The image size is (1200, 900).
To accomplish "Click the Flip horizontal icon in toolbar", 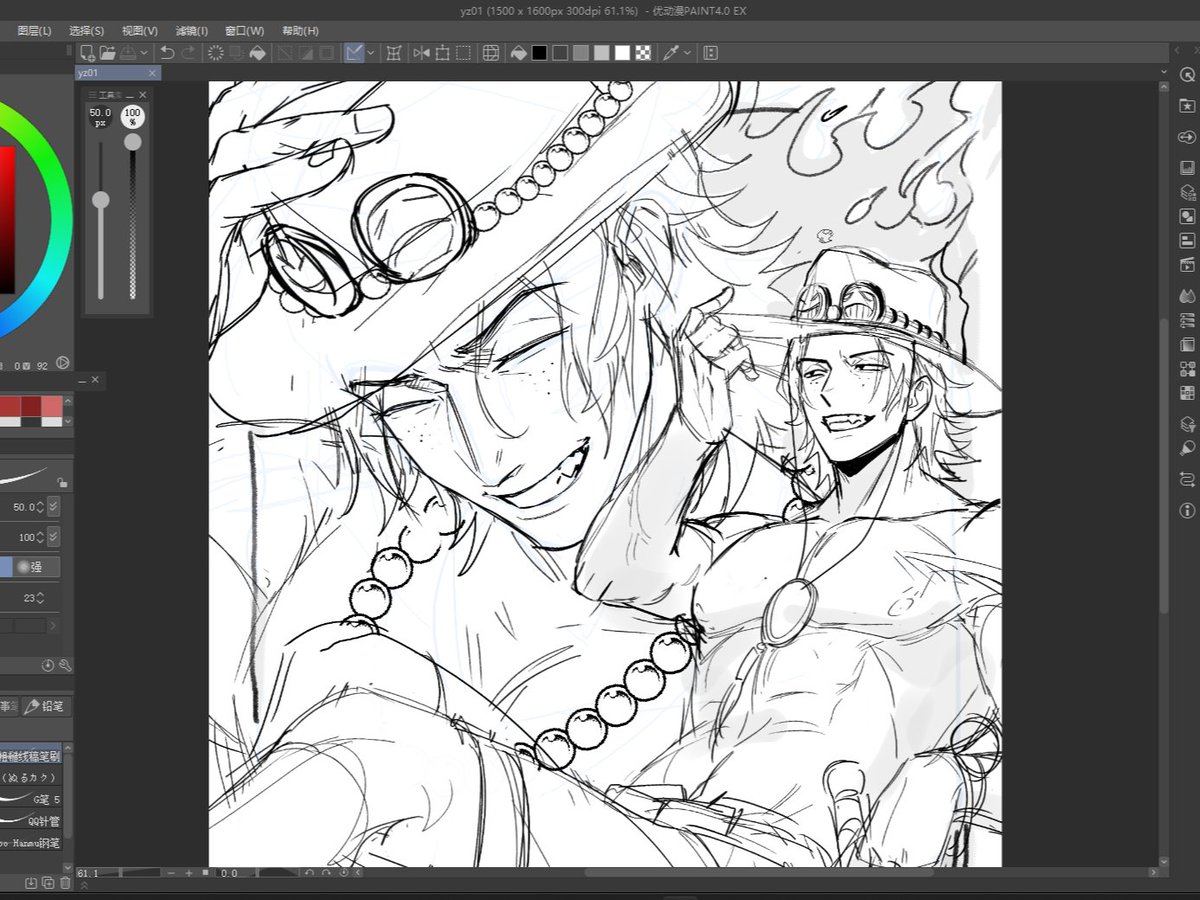I will coord(422,52).
